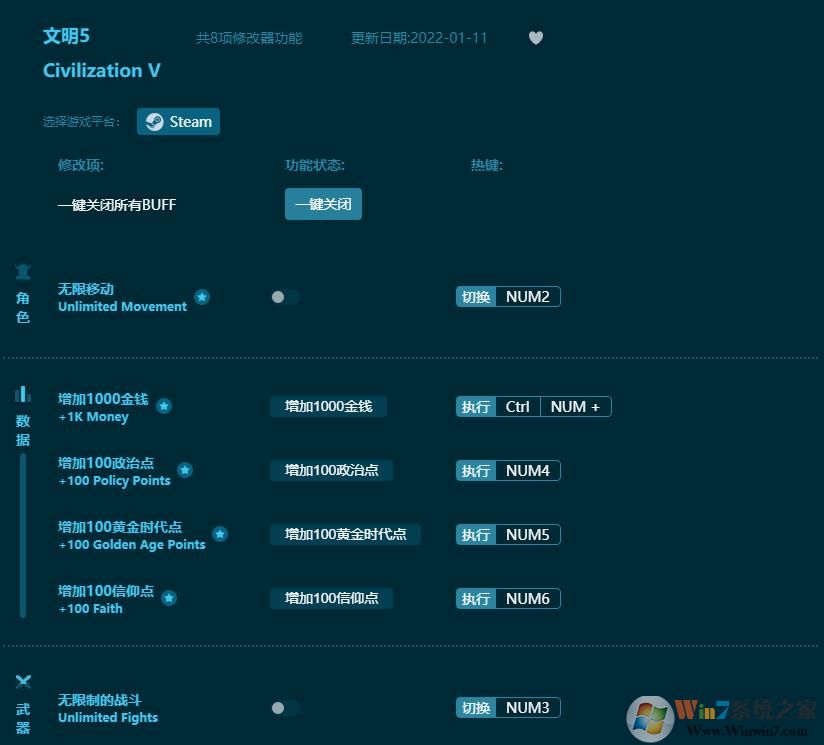Click the Steam logo on the platform button
The height and width of the screenshot is (745, 824).
155,121
